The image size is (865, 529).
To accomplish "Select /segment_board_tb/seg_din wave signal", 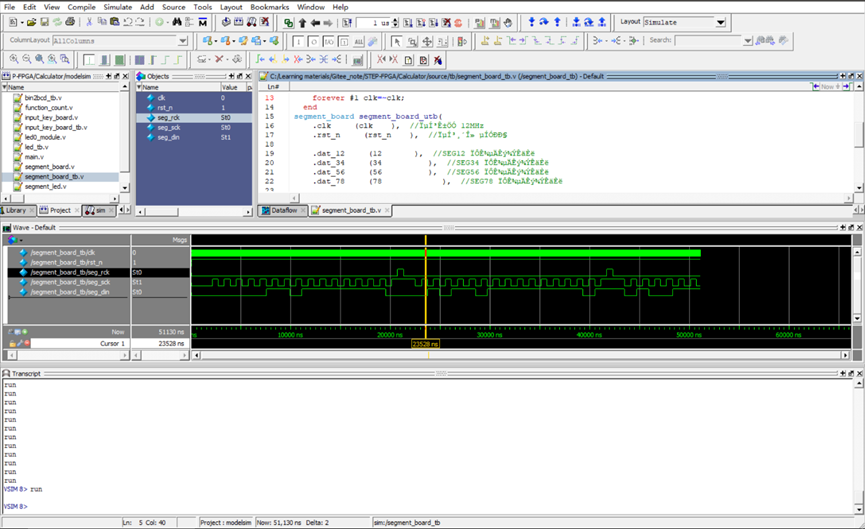I will pyautogui.click(x=70, y=292).
